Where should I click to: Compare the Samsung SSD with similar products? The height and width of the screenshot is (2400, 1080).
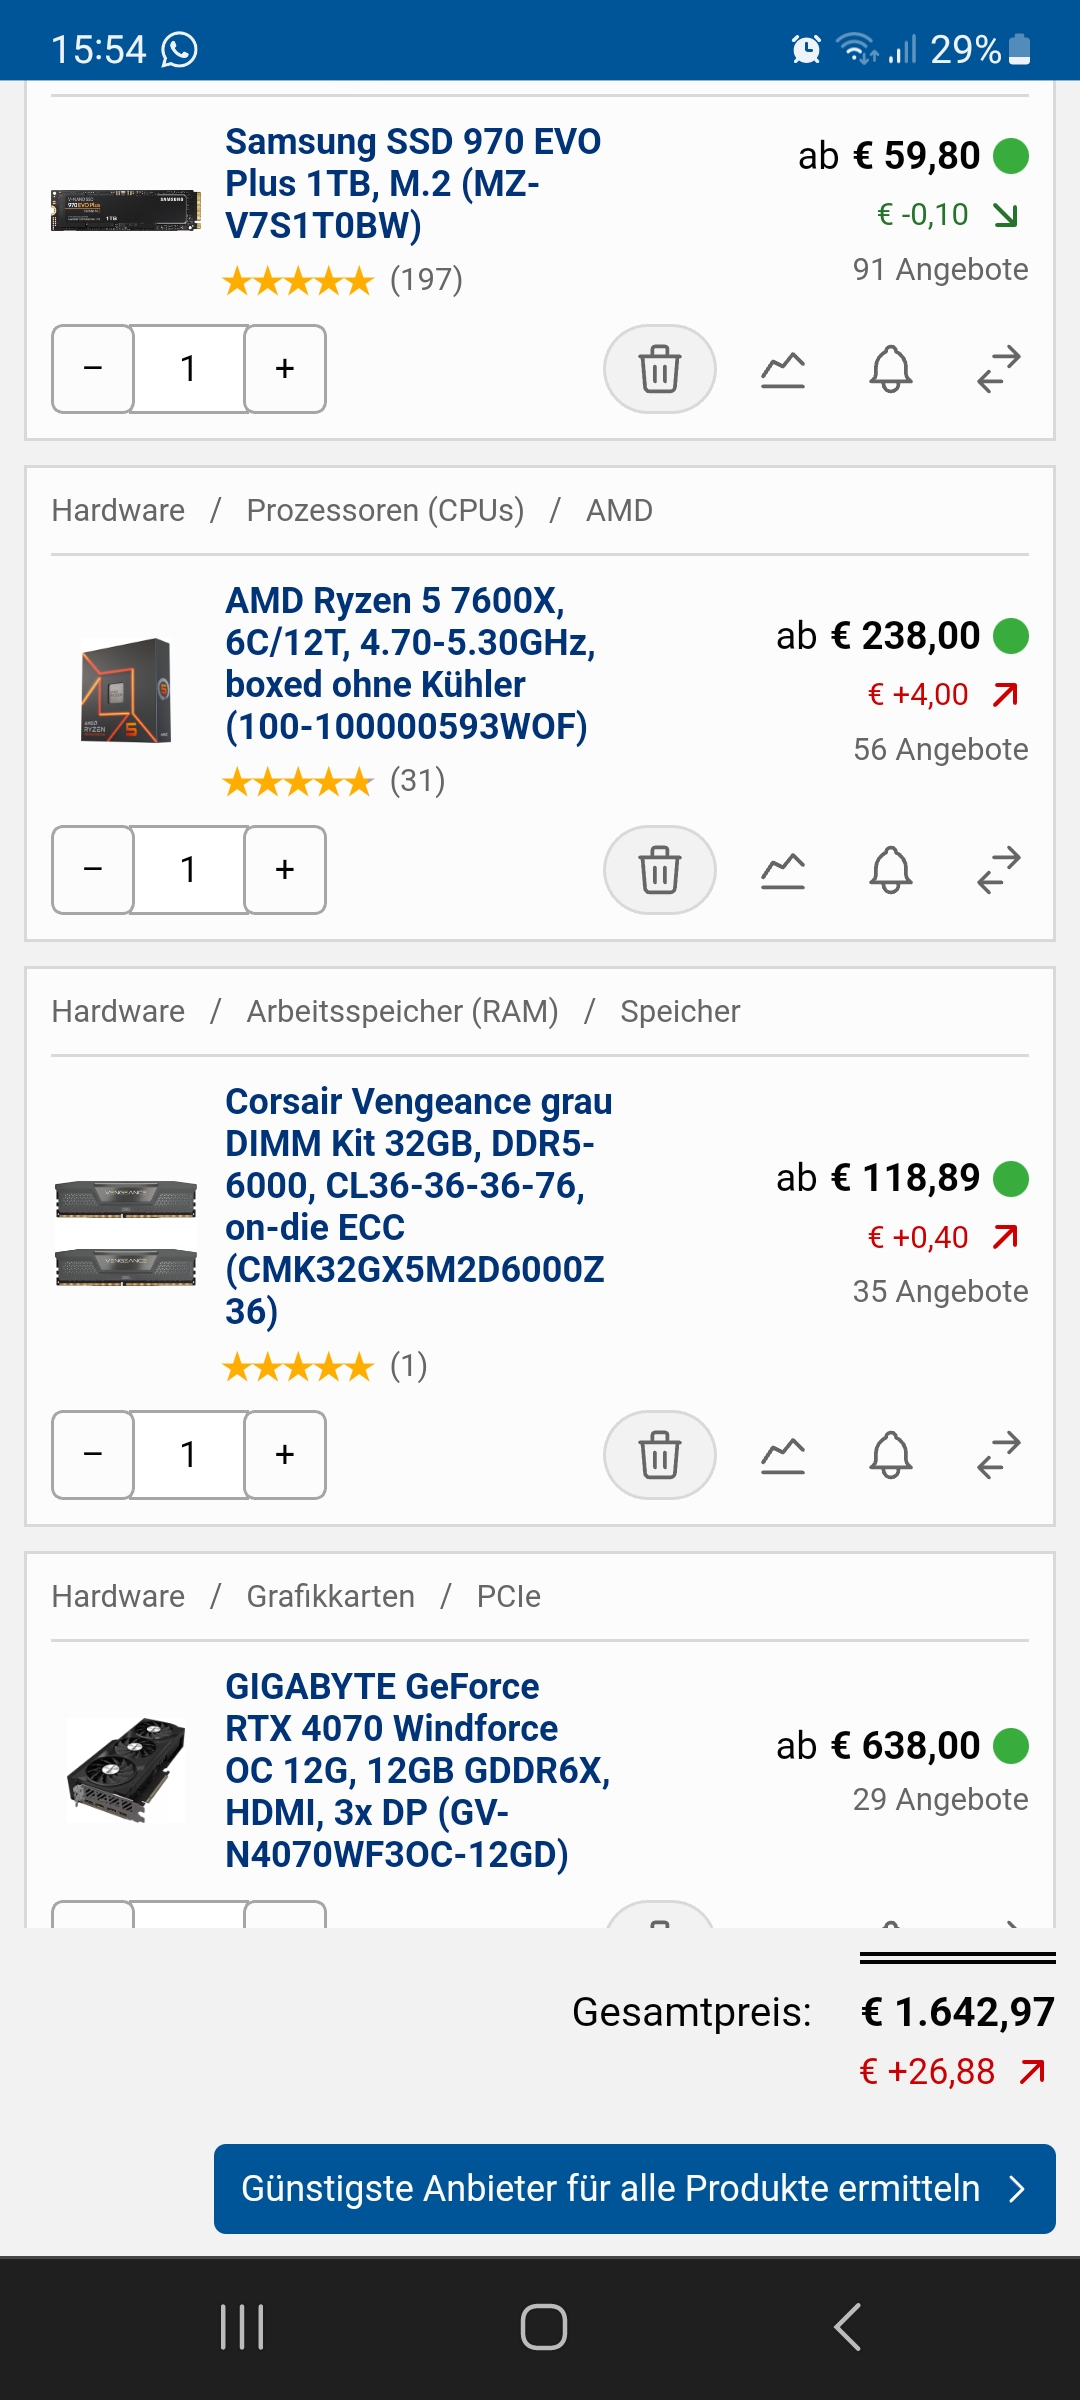click(x=998, y=370)
